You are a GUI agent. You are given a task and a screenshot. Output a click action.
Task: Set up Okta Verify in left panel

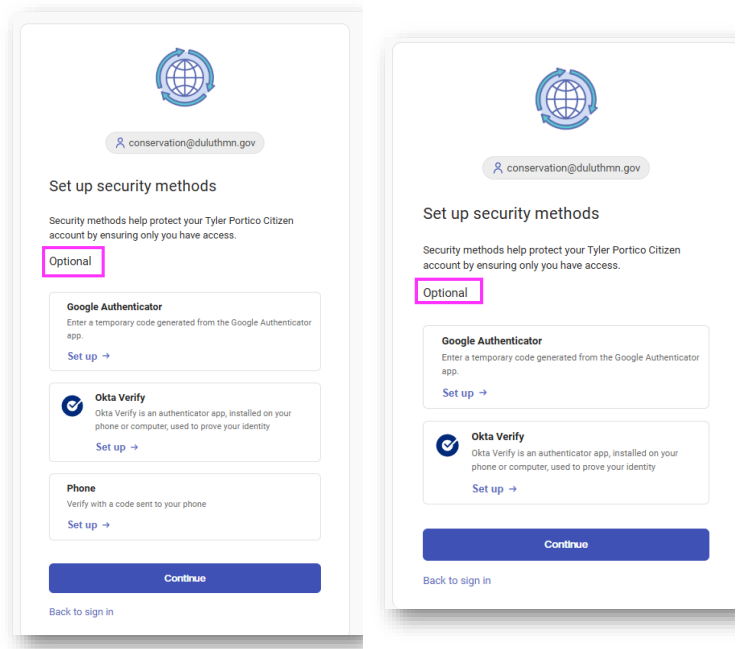click(x=116, y=447)
